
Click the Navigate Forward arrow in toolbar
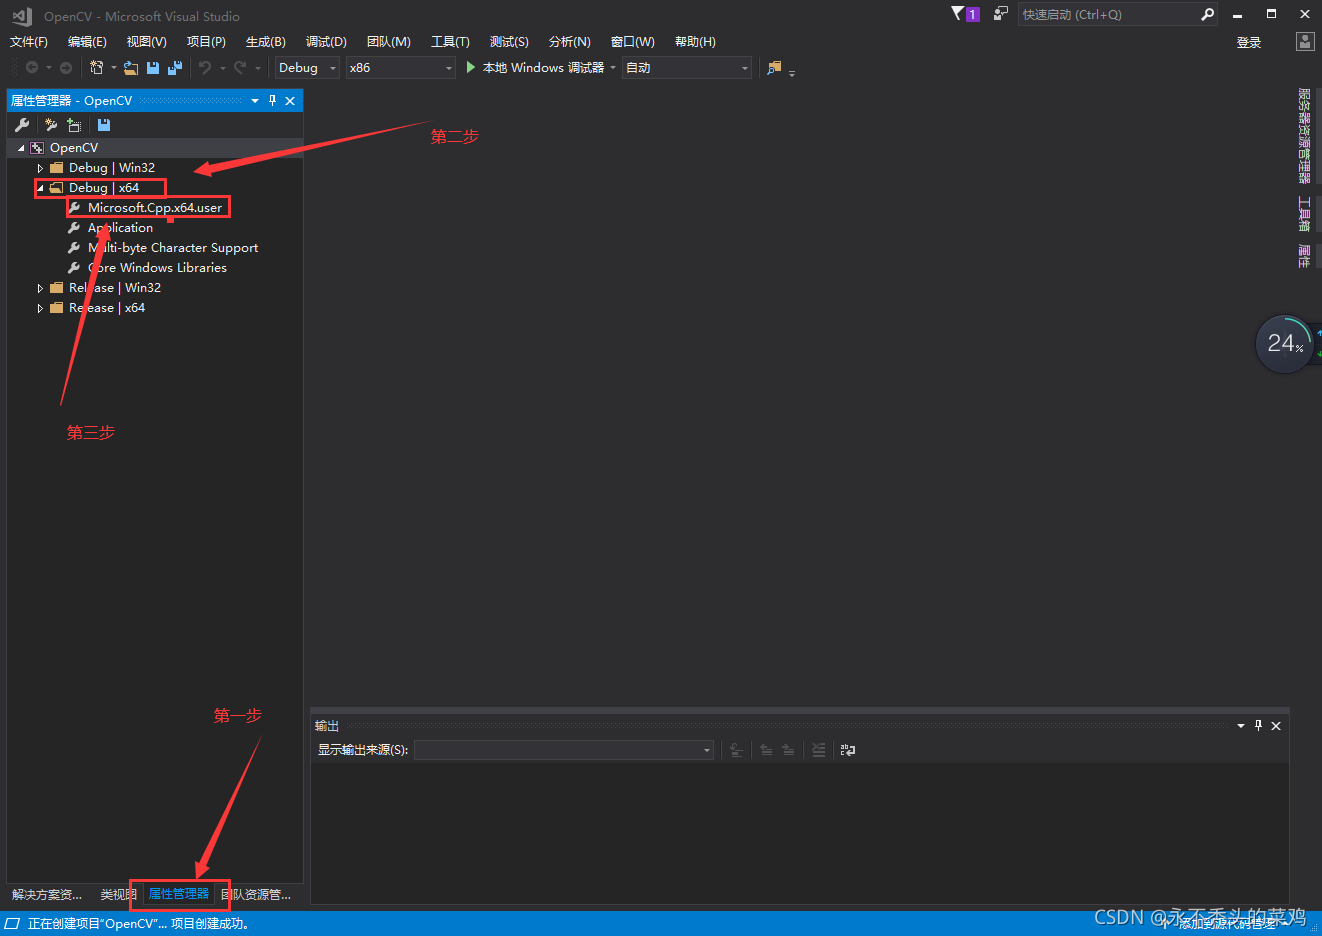pyautogui.click(x=66, y=68)
